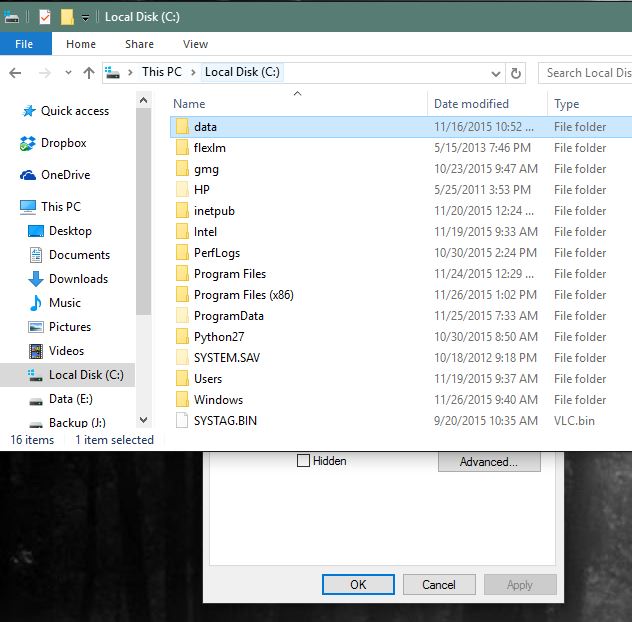Viewport: 632px width, 622px height.
Task: Click the drive icon in the title bar
Action: (11, 17)
